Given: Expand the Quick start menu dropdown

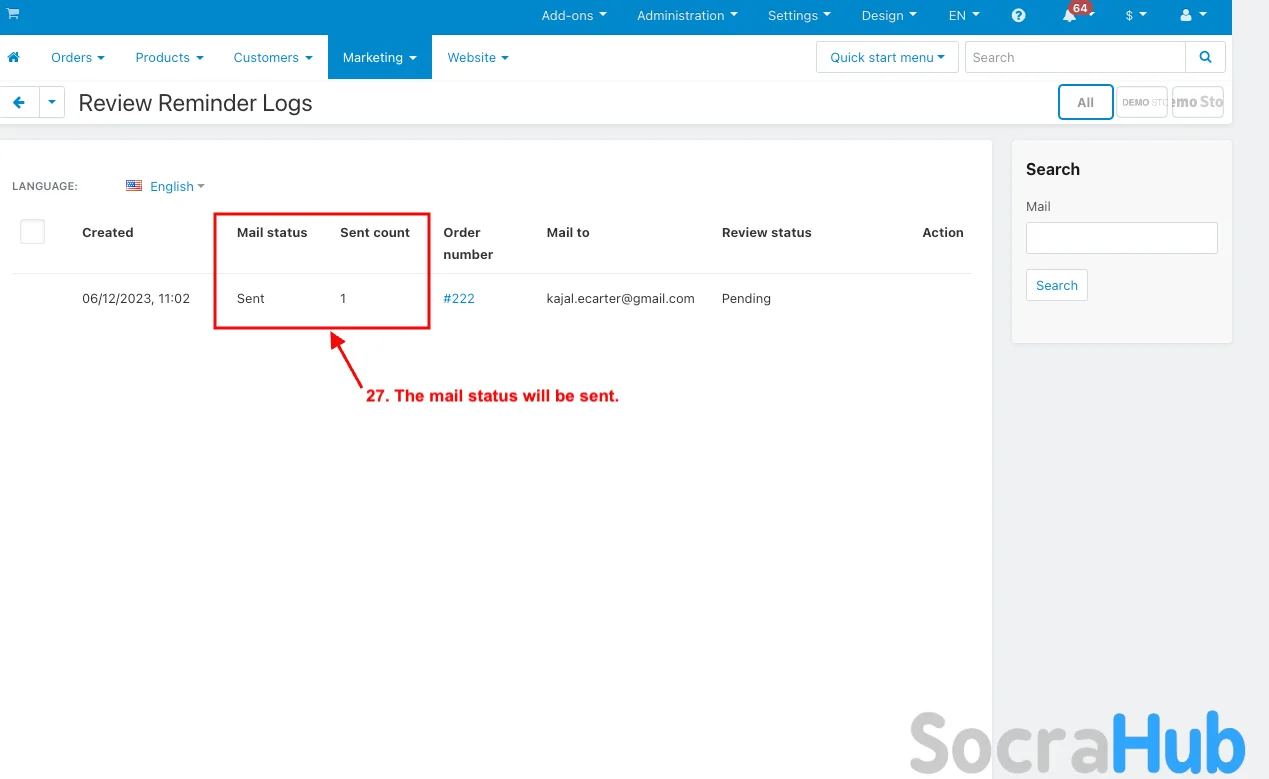Looking at the screenshot, I should pos(887,58).
